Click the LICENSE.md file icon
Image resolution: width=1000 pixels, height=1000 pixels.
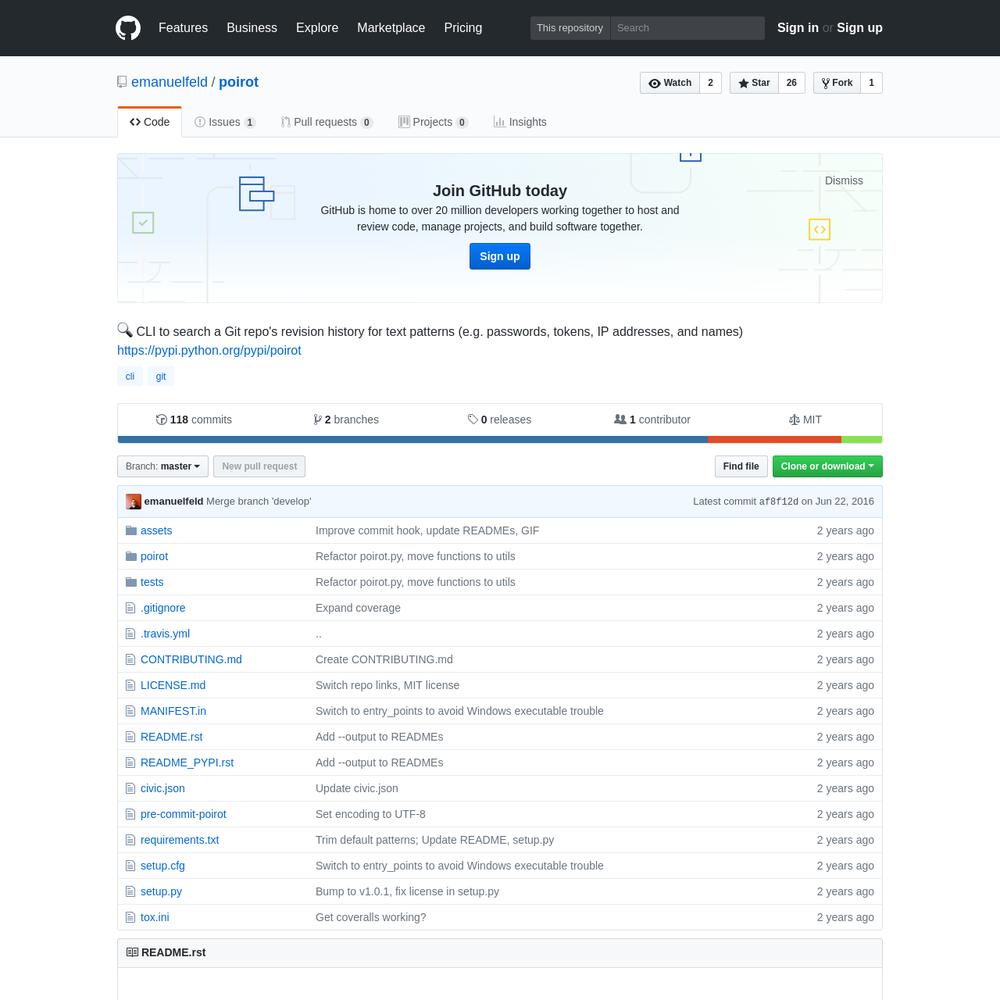131,686
